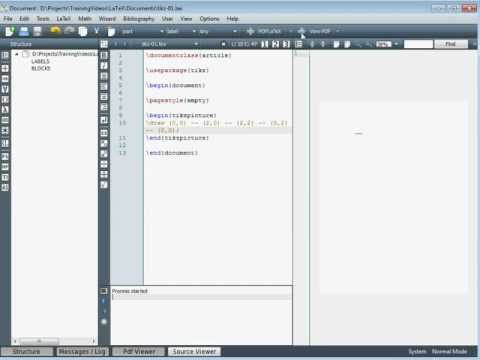
Task: Select the BLOCKS entry in structure tree
Action: (41, 68)
